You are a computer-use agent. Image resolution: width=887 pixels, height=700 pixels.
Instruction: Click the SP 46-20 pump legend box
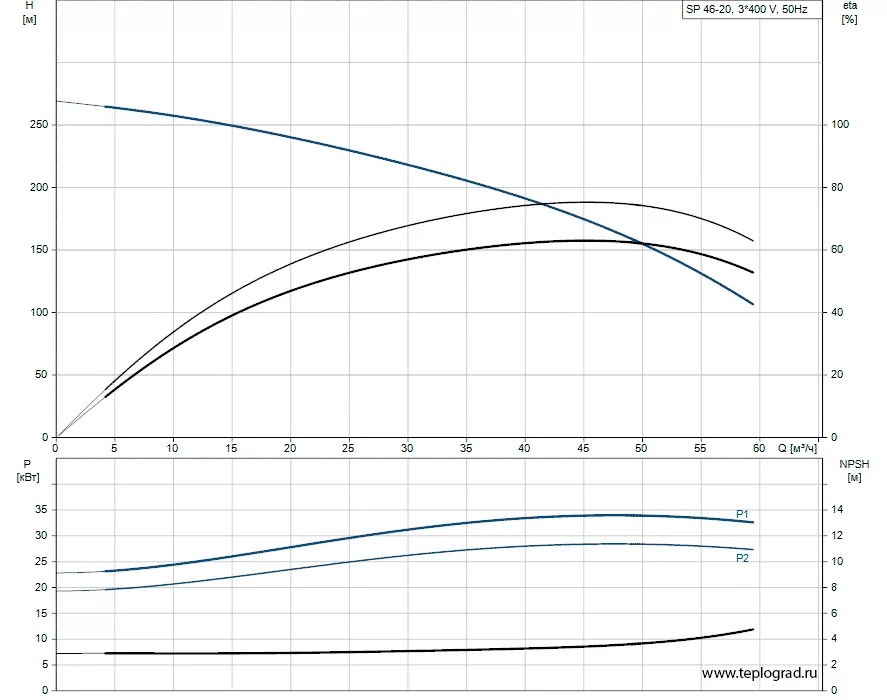pyautogui.click(x=752, y=9)
